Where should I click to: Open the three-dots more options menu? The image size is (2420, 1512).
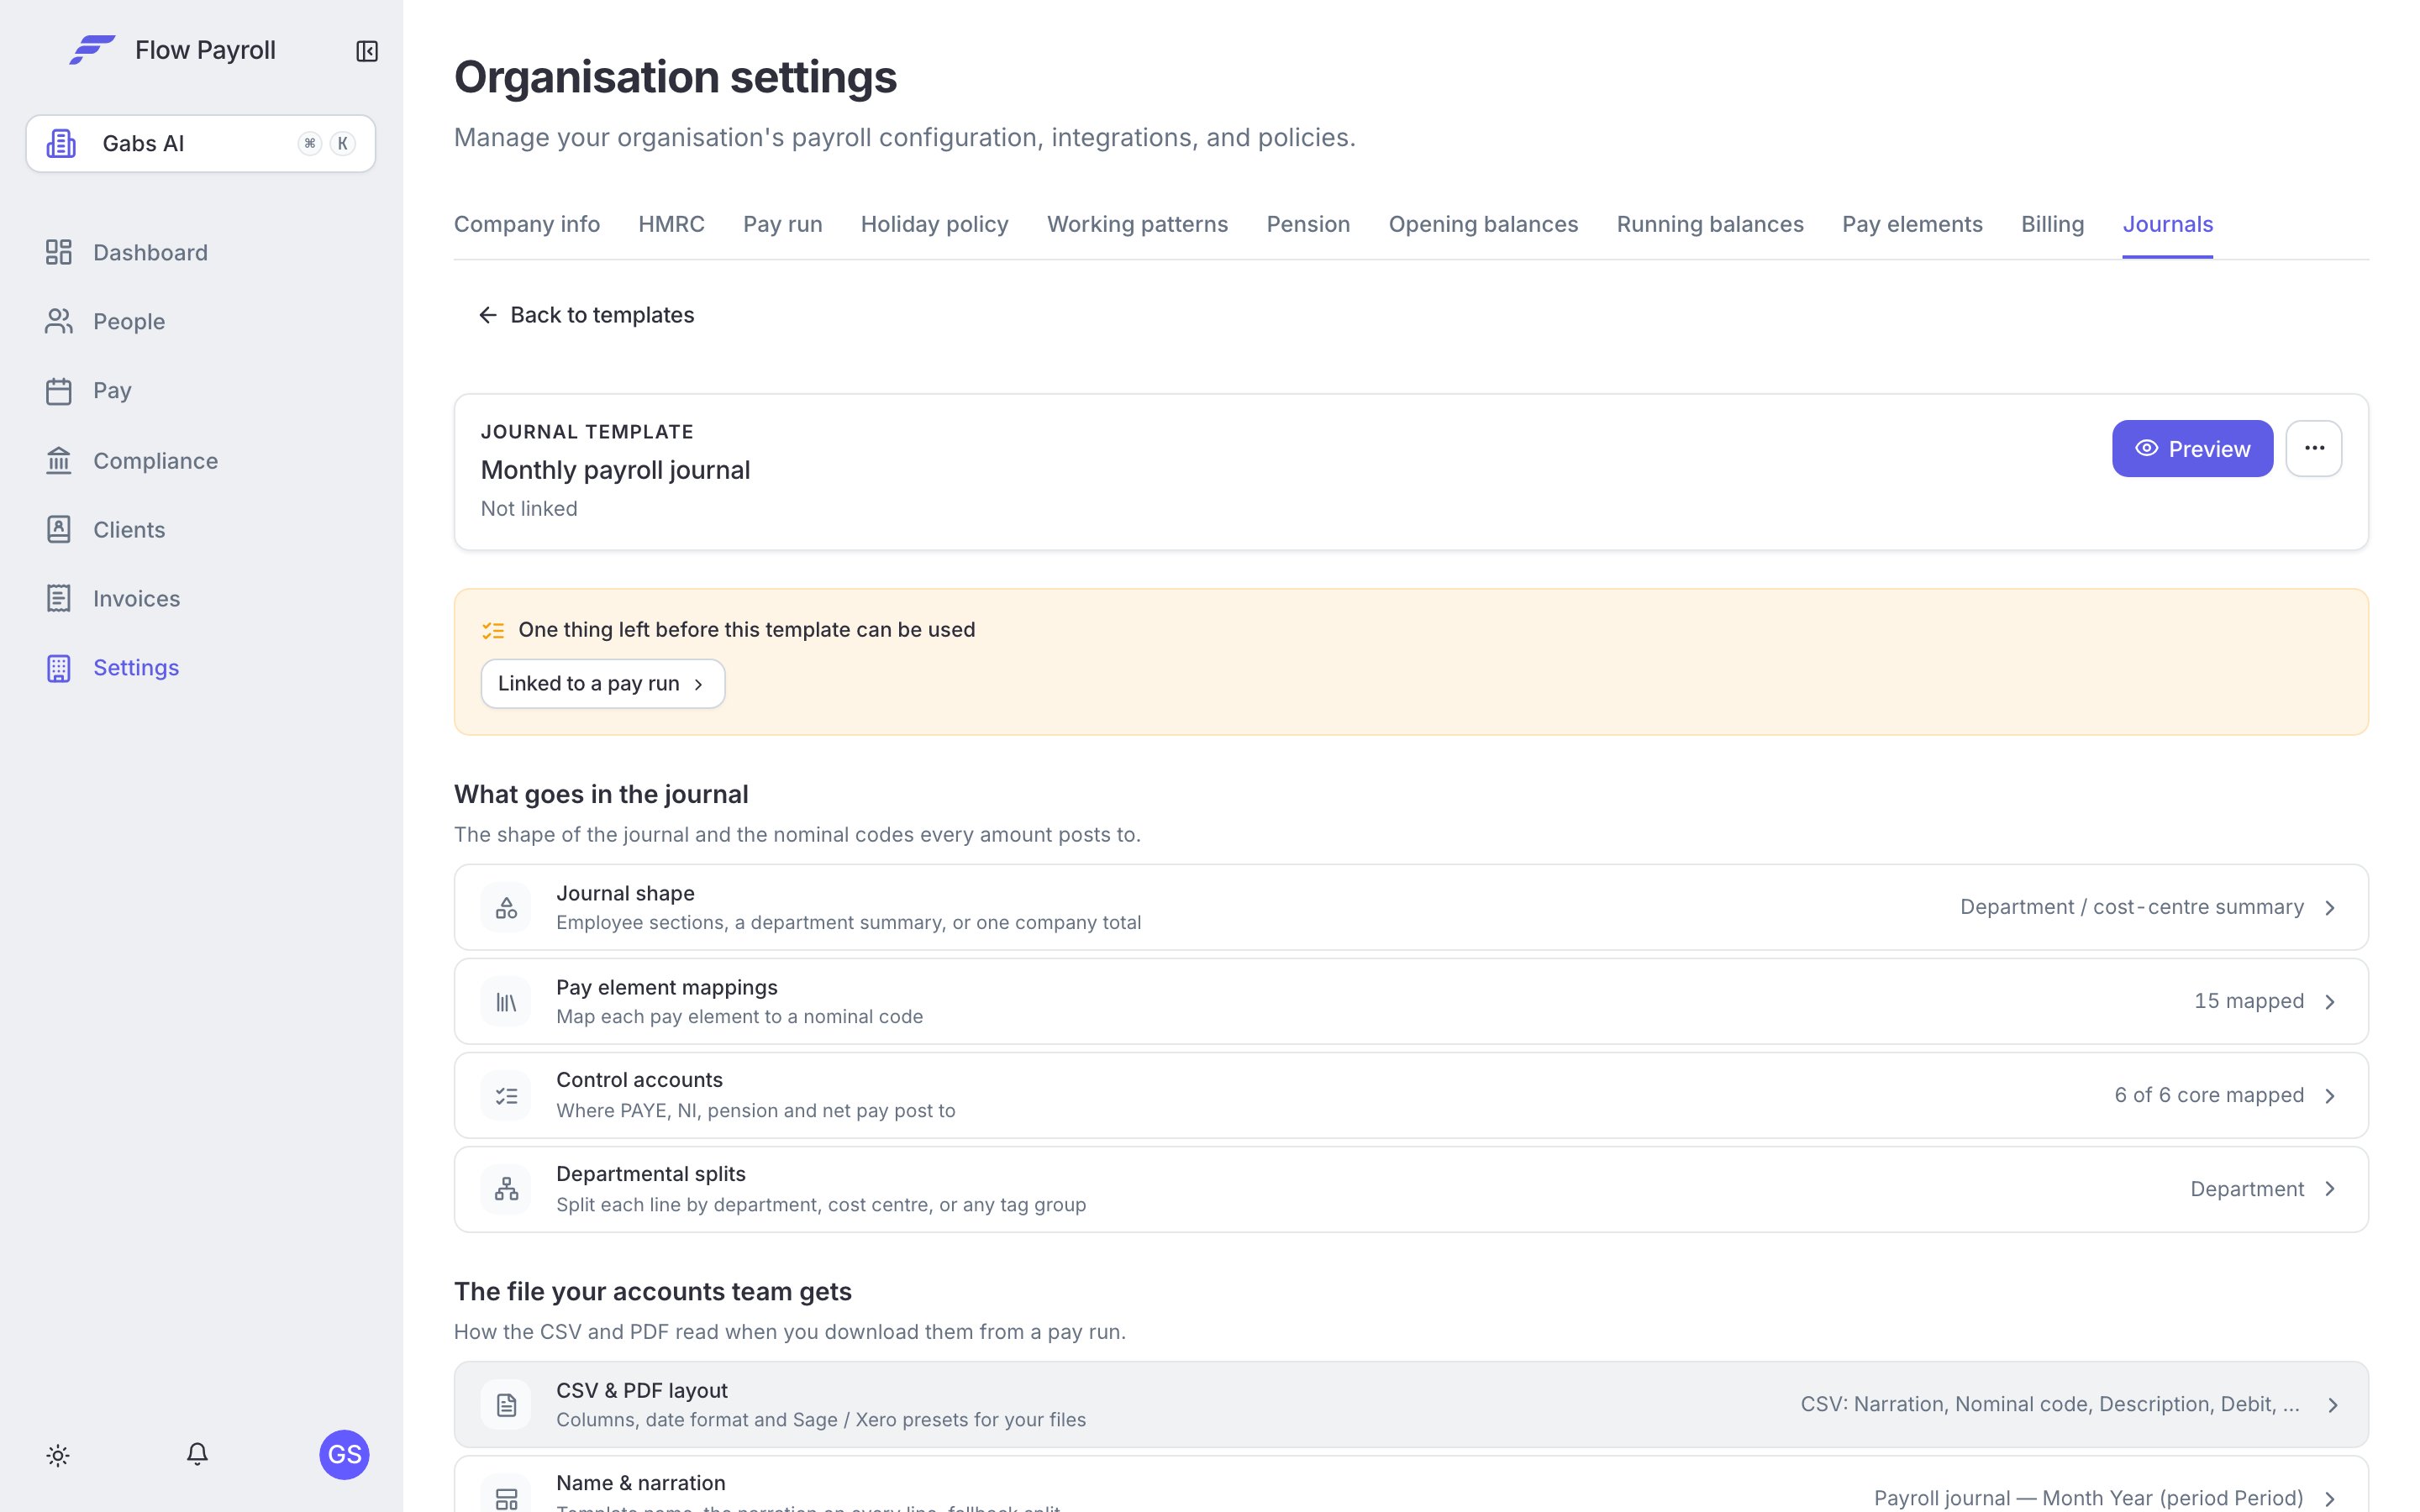point(2314,448)
